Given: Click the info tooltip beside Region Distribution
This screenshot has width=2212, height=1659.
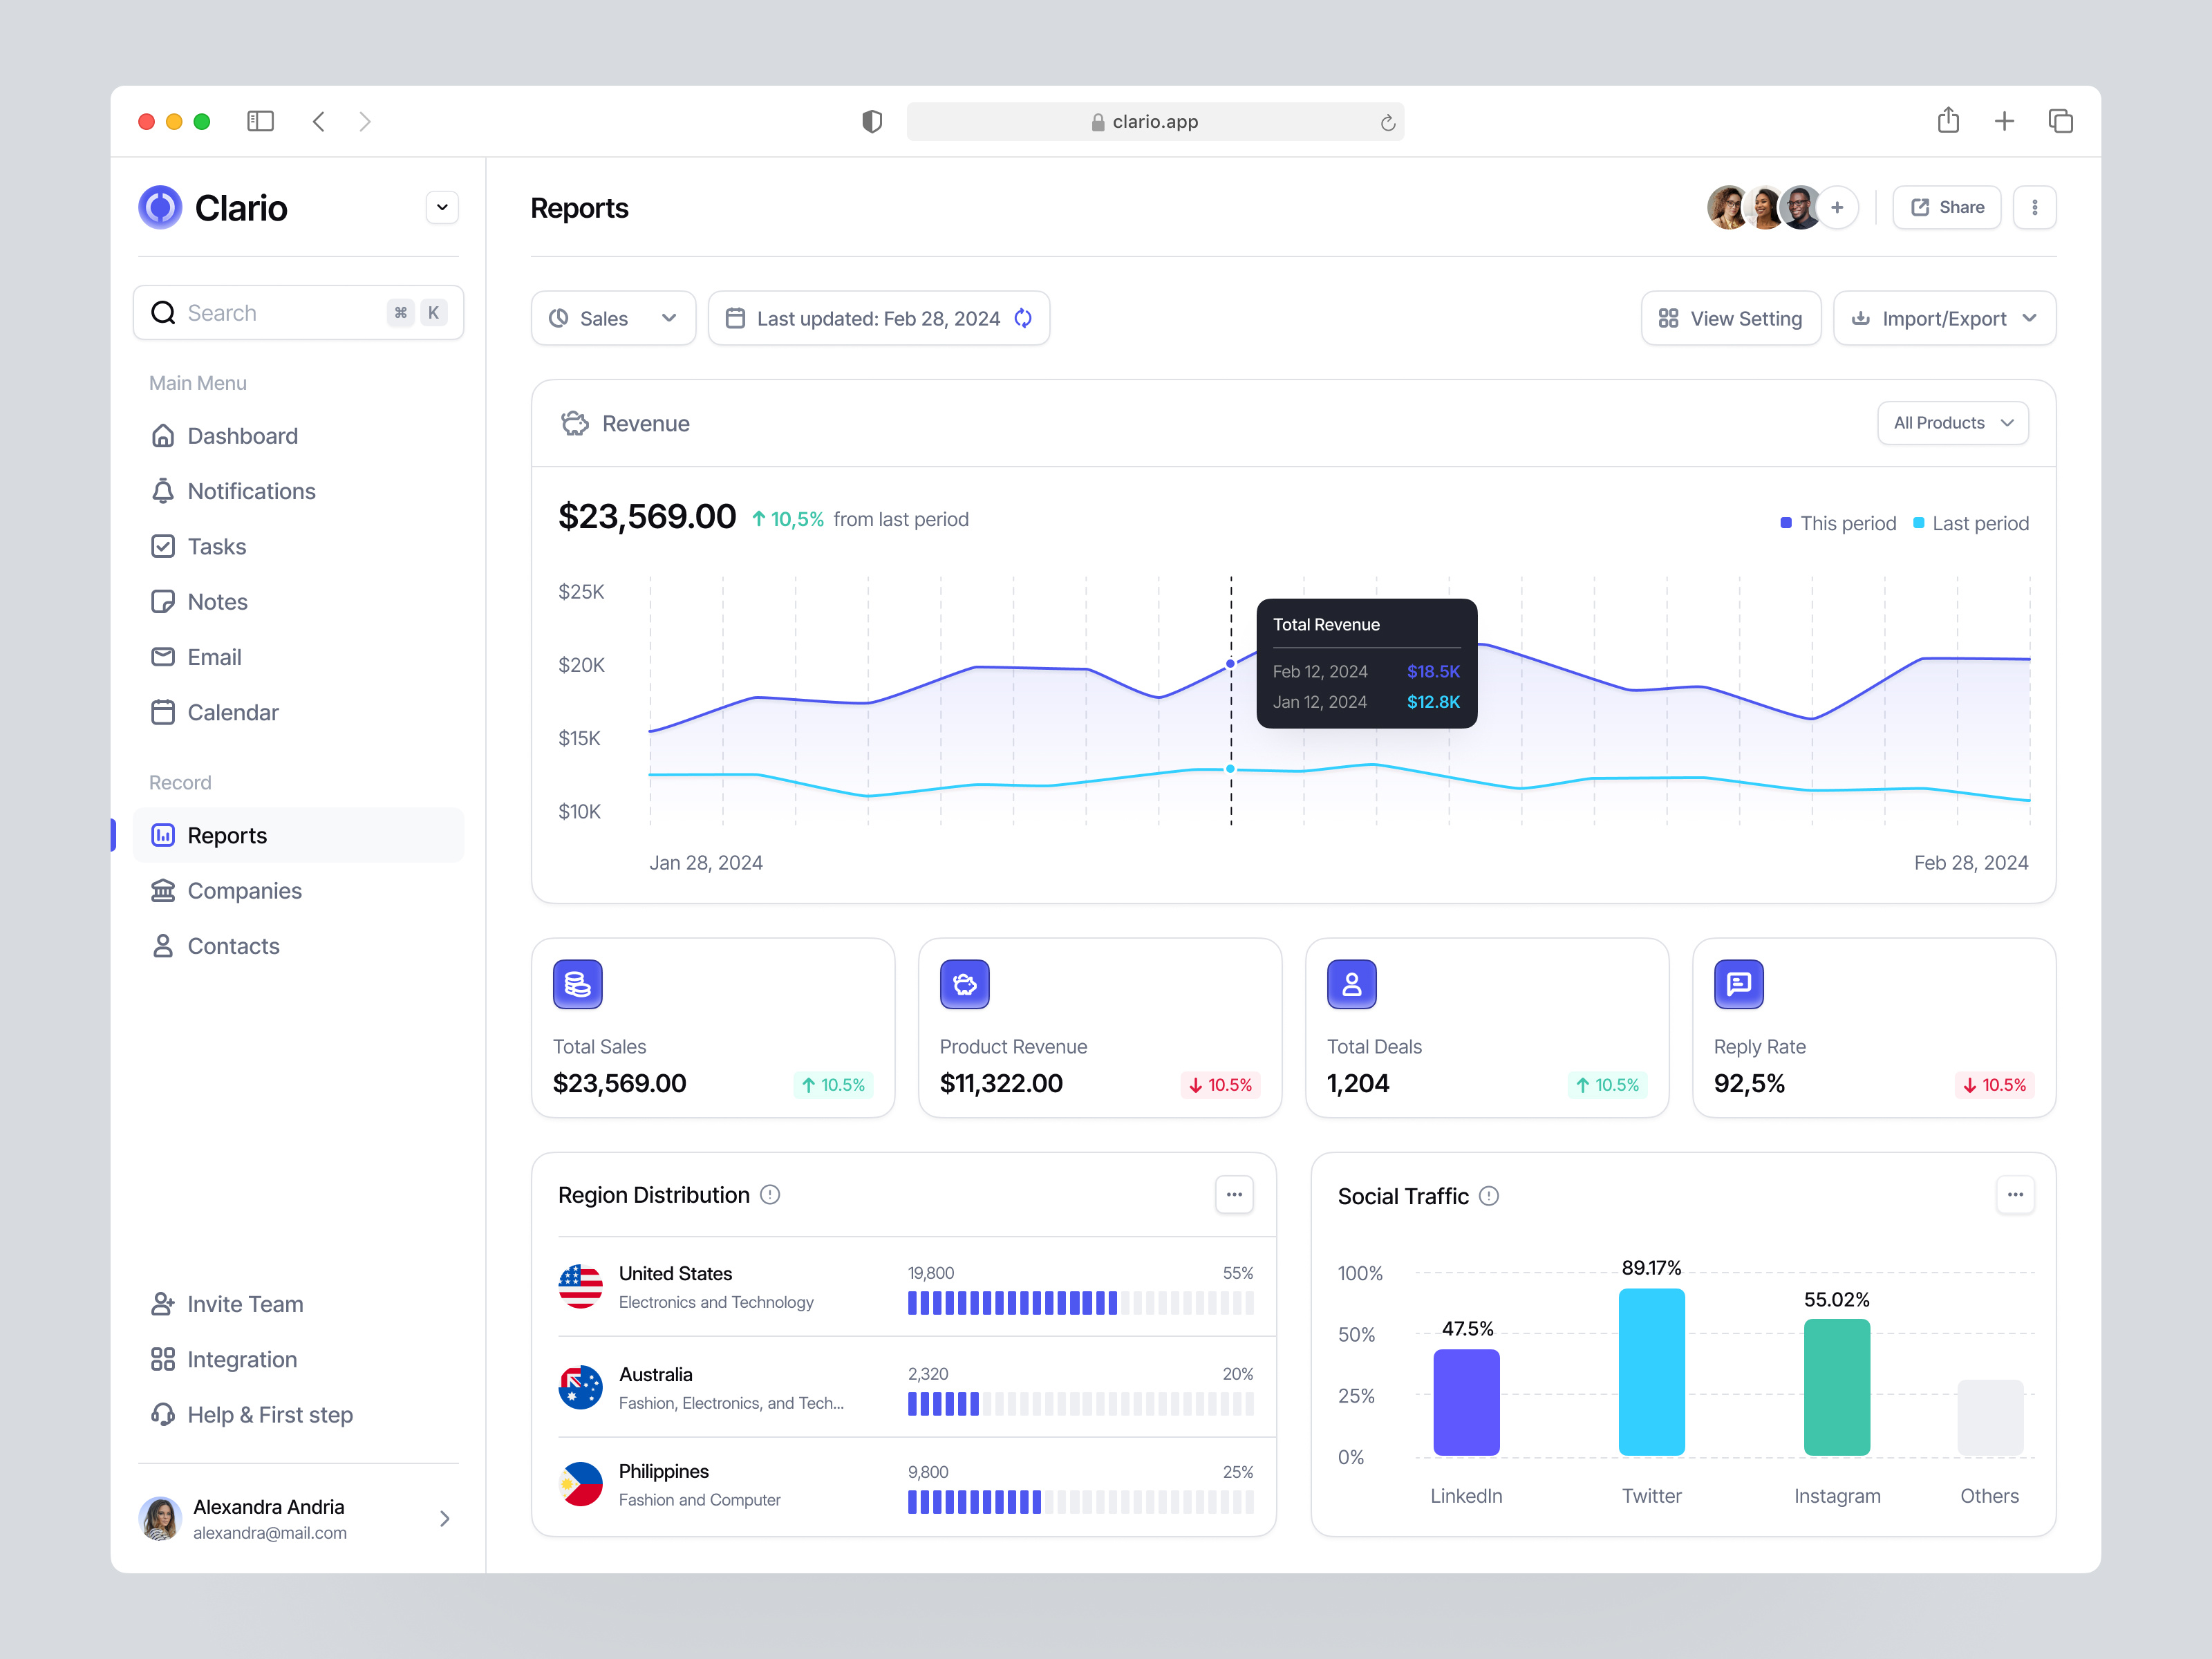Looking at the screenshot, I should point(770,1194).
